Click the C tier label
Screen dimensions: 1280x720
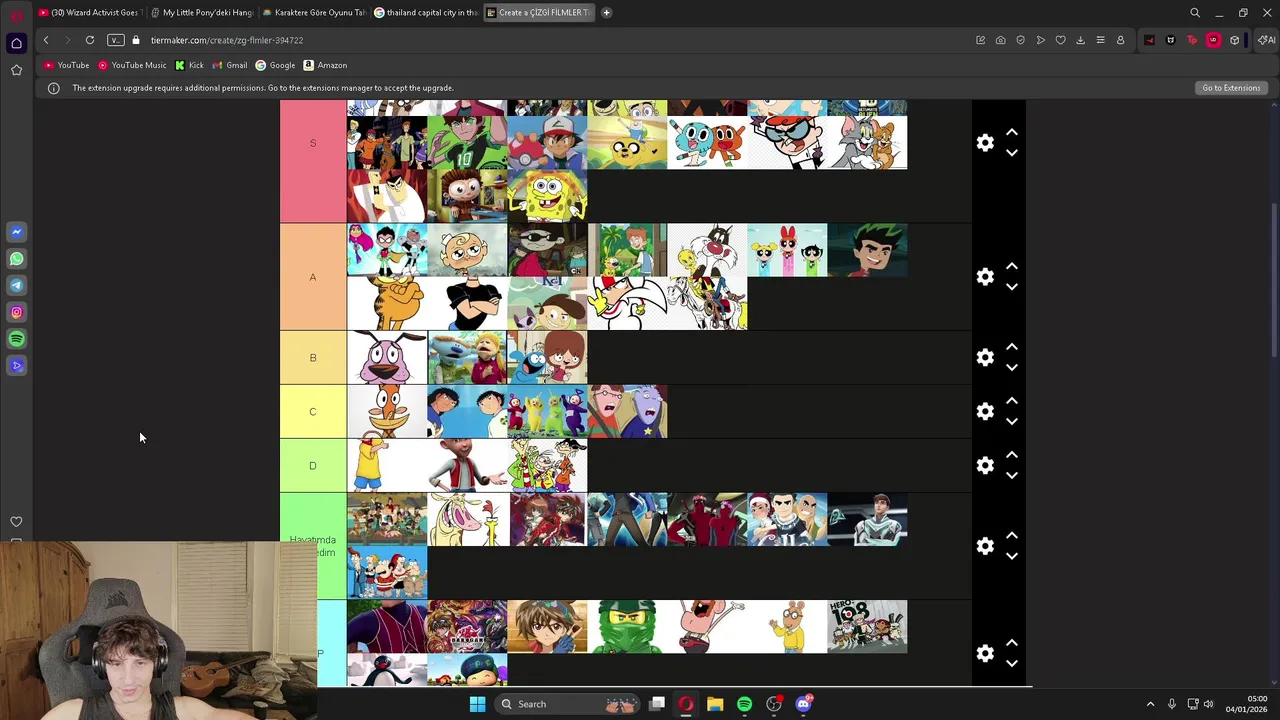pos(313,412)
